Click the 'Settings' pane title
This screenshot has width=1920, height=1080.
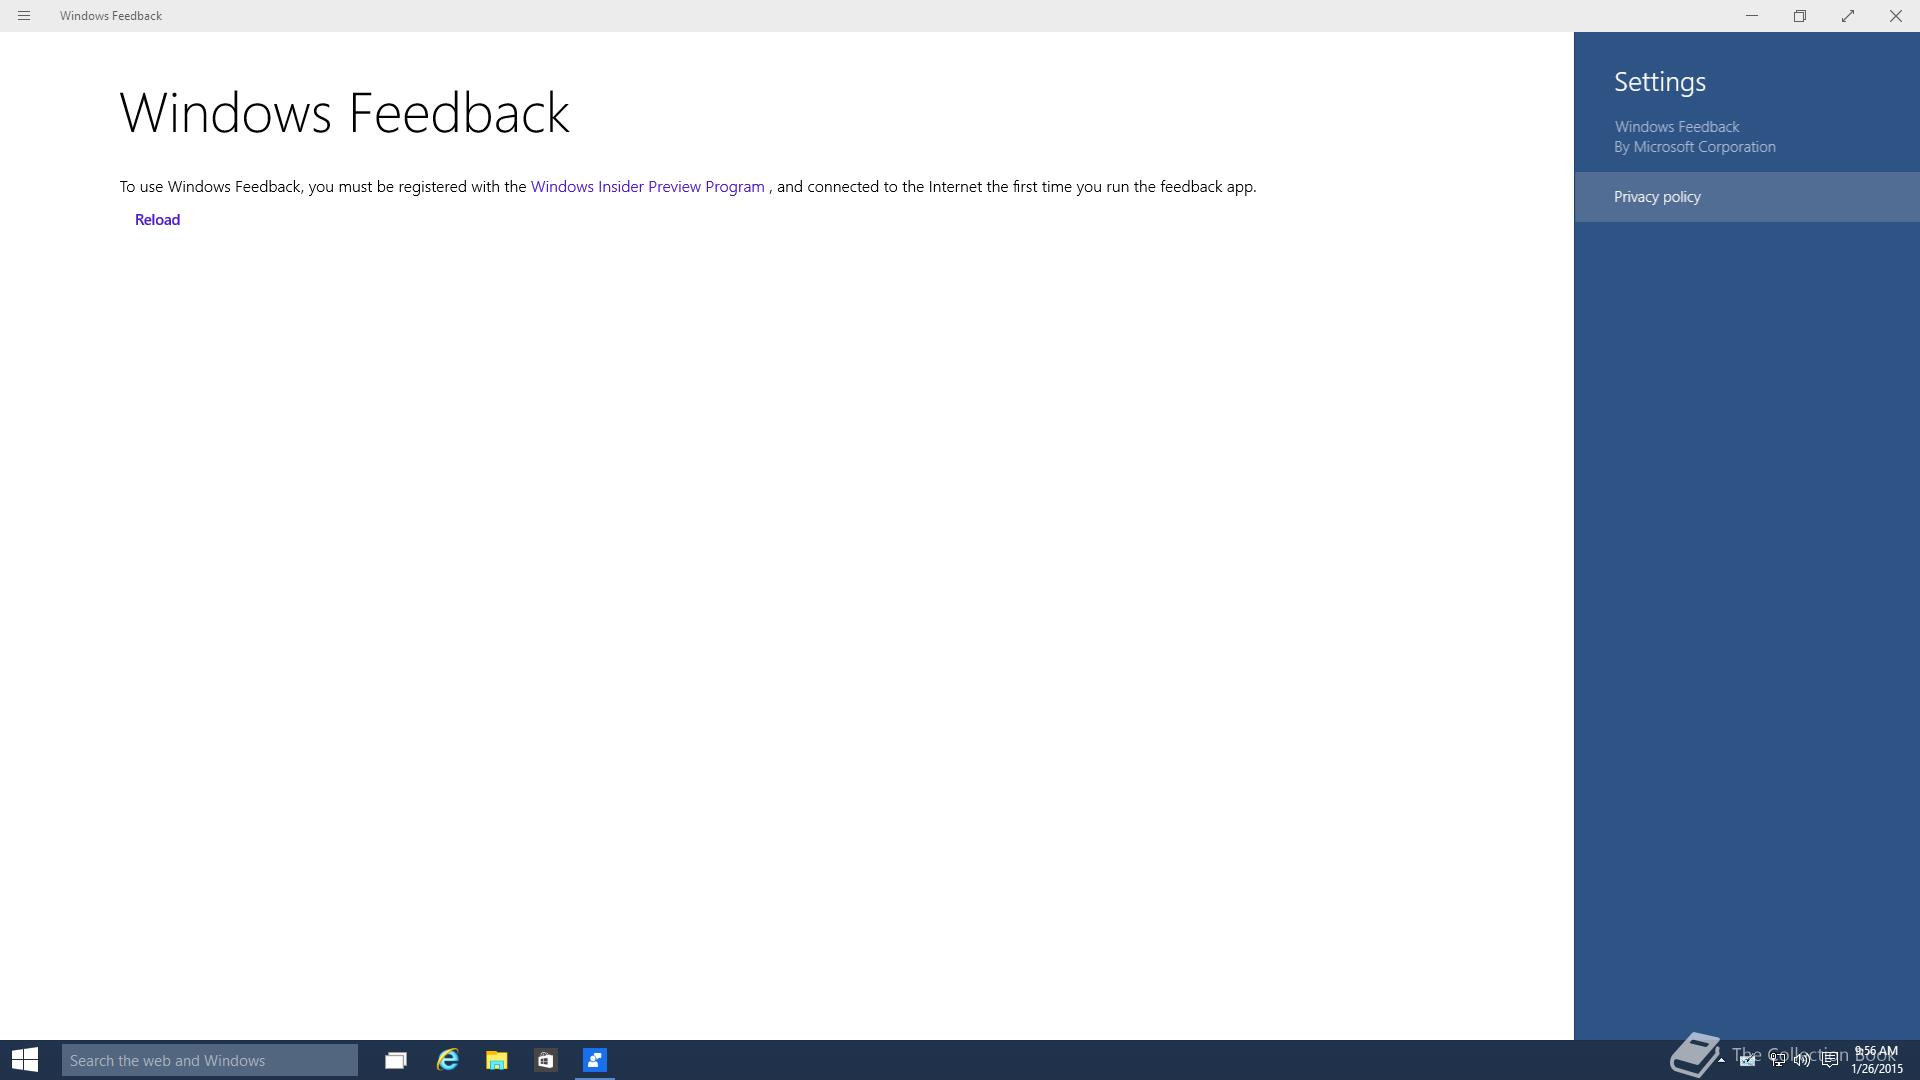1660,82
